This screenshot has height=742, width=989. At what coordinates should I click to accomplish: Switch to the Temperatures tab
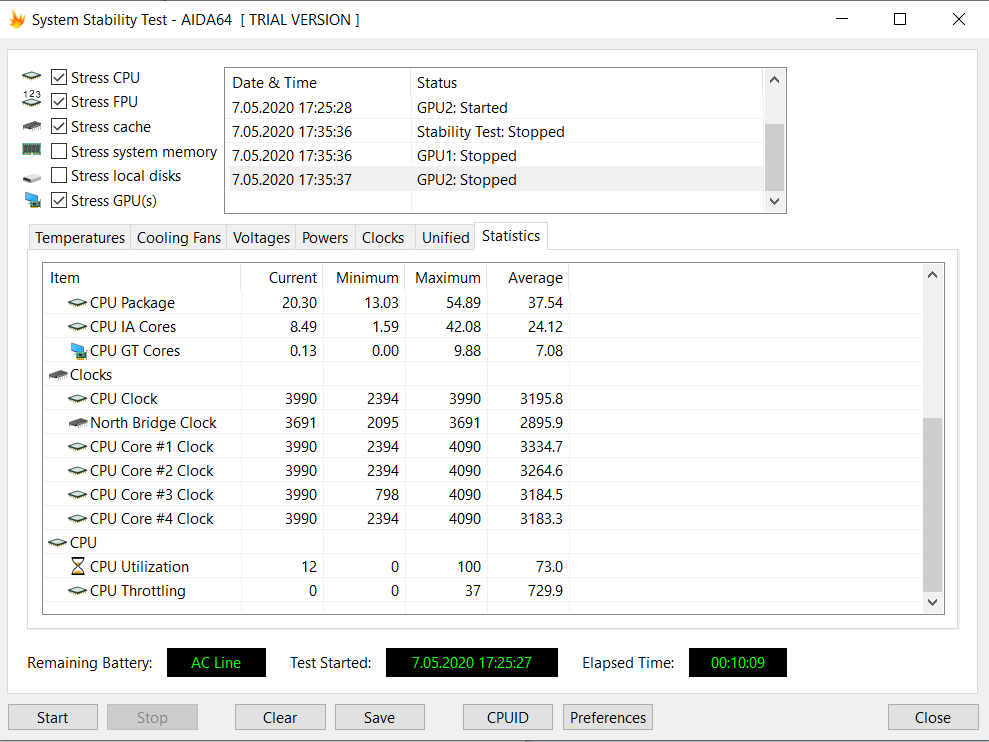pyautogui.click(x=80, y=238)
